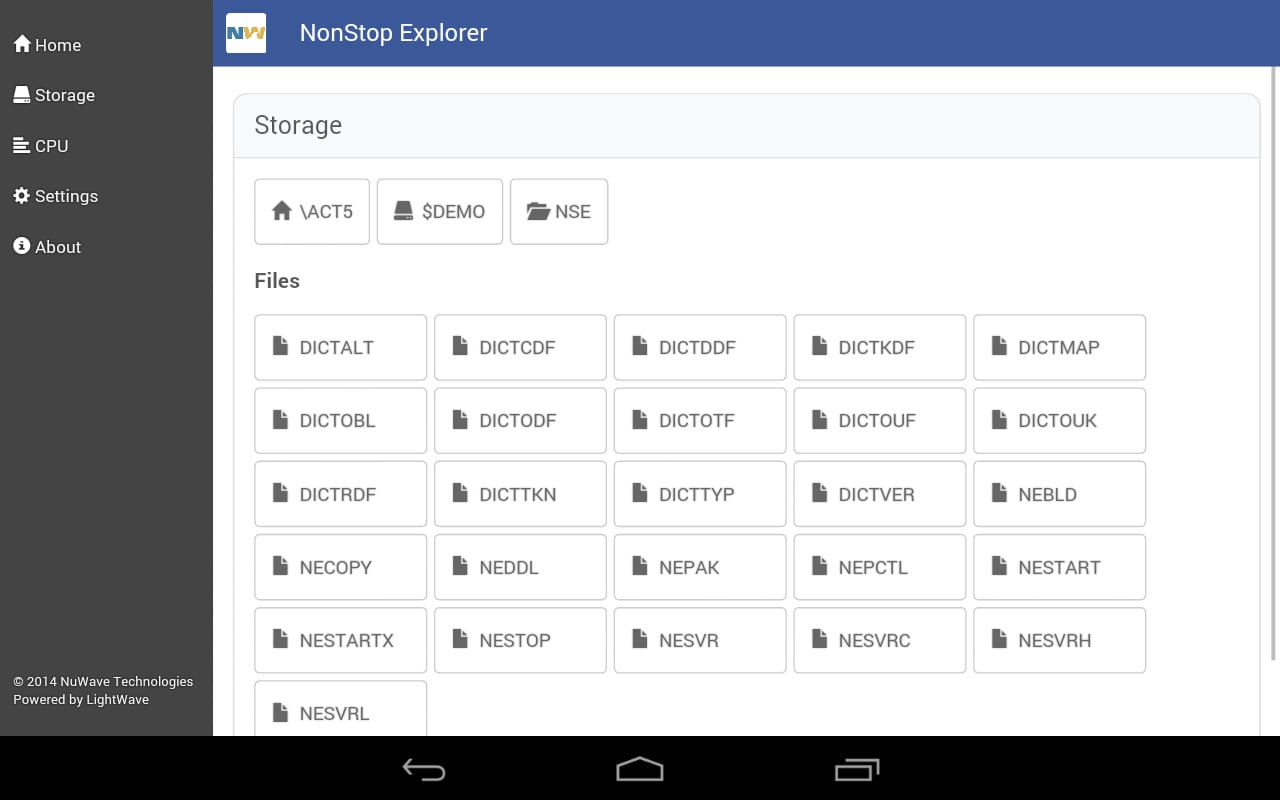Tap the NEPAK file
Screen dimensions: 1280x800
click(x=700, y=567)
